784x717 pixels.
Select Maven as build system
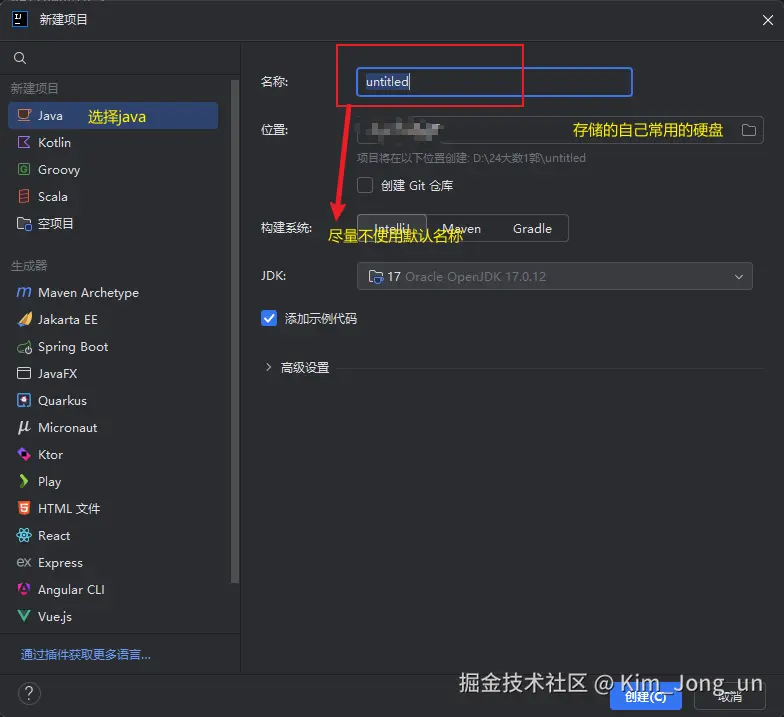tap(462, 228)
